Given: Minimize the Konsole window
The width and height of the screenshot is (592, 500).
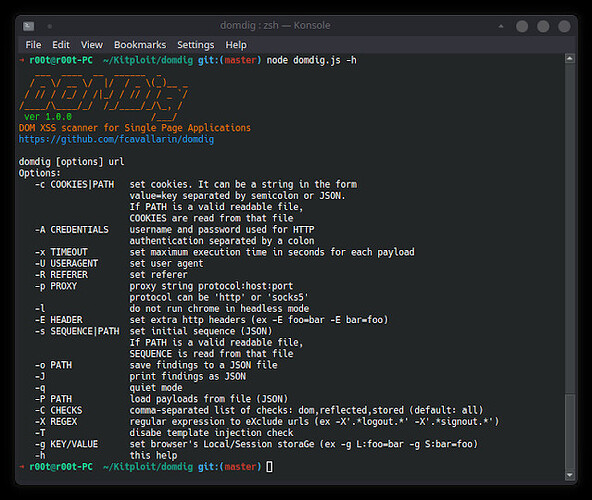Looking at the screenshot, I should (x=522, y=26).
